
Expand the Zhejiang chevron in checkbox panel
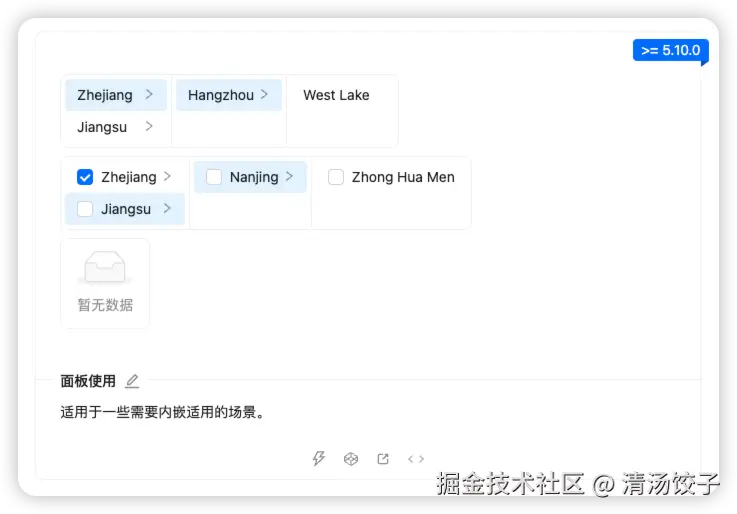click(x=167, y=177)
